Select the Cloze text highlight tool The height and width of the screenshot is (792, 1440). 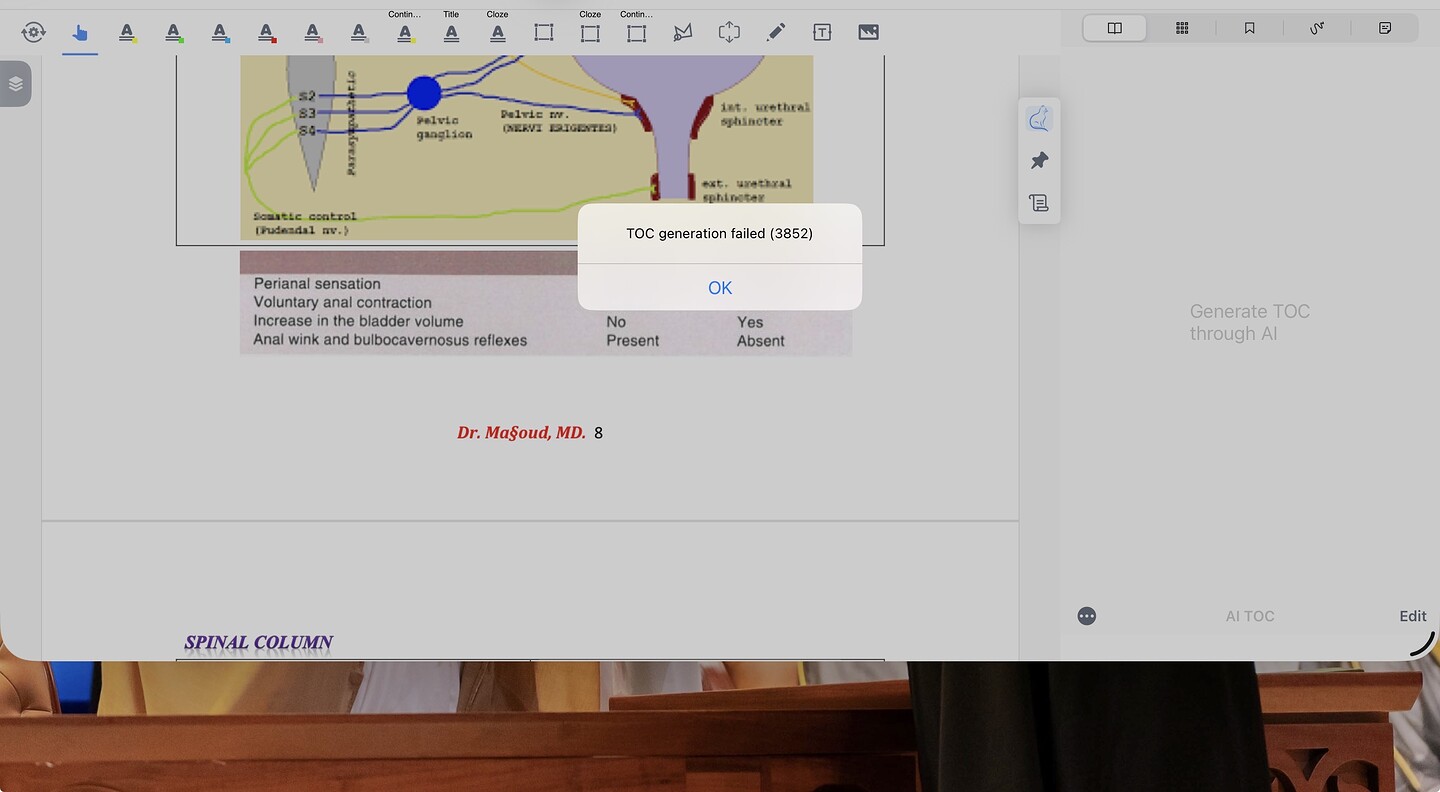(x=497, y=33)
